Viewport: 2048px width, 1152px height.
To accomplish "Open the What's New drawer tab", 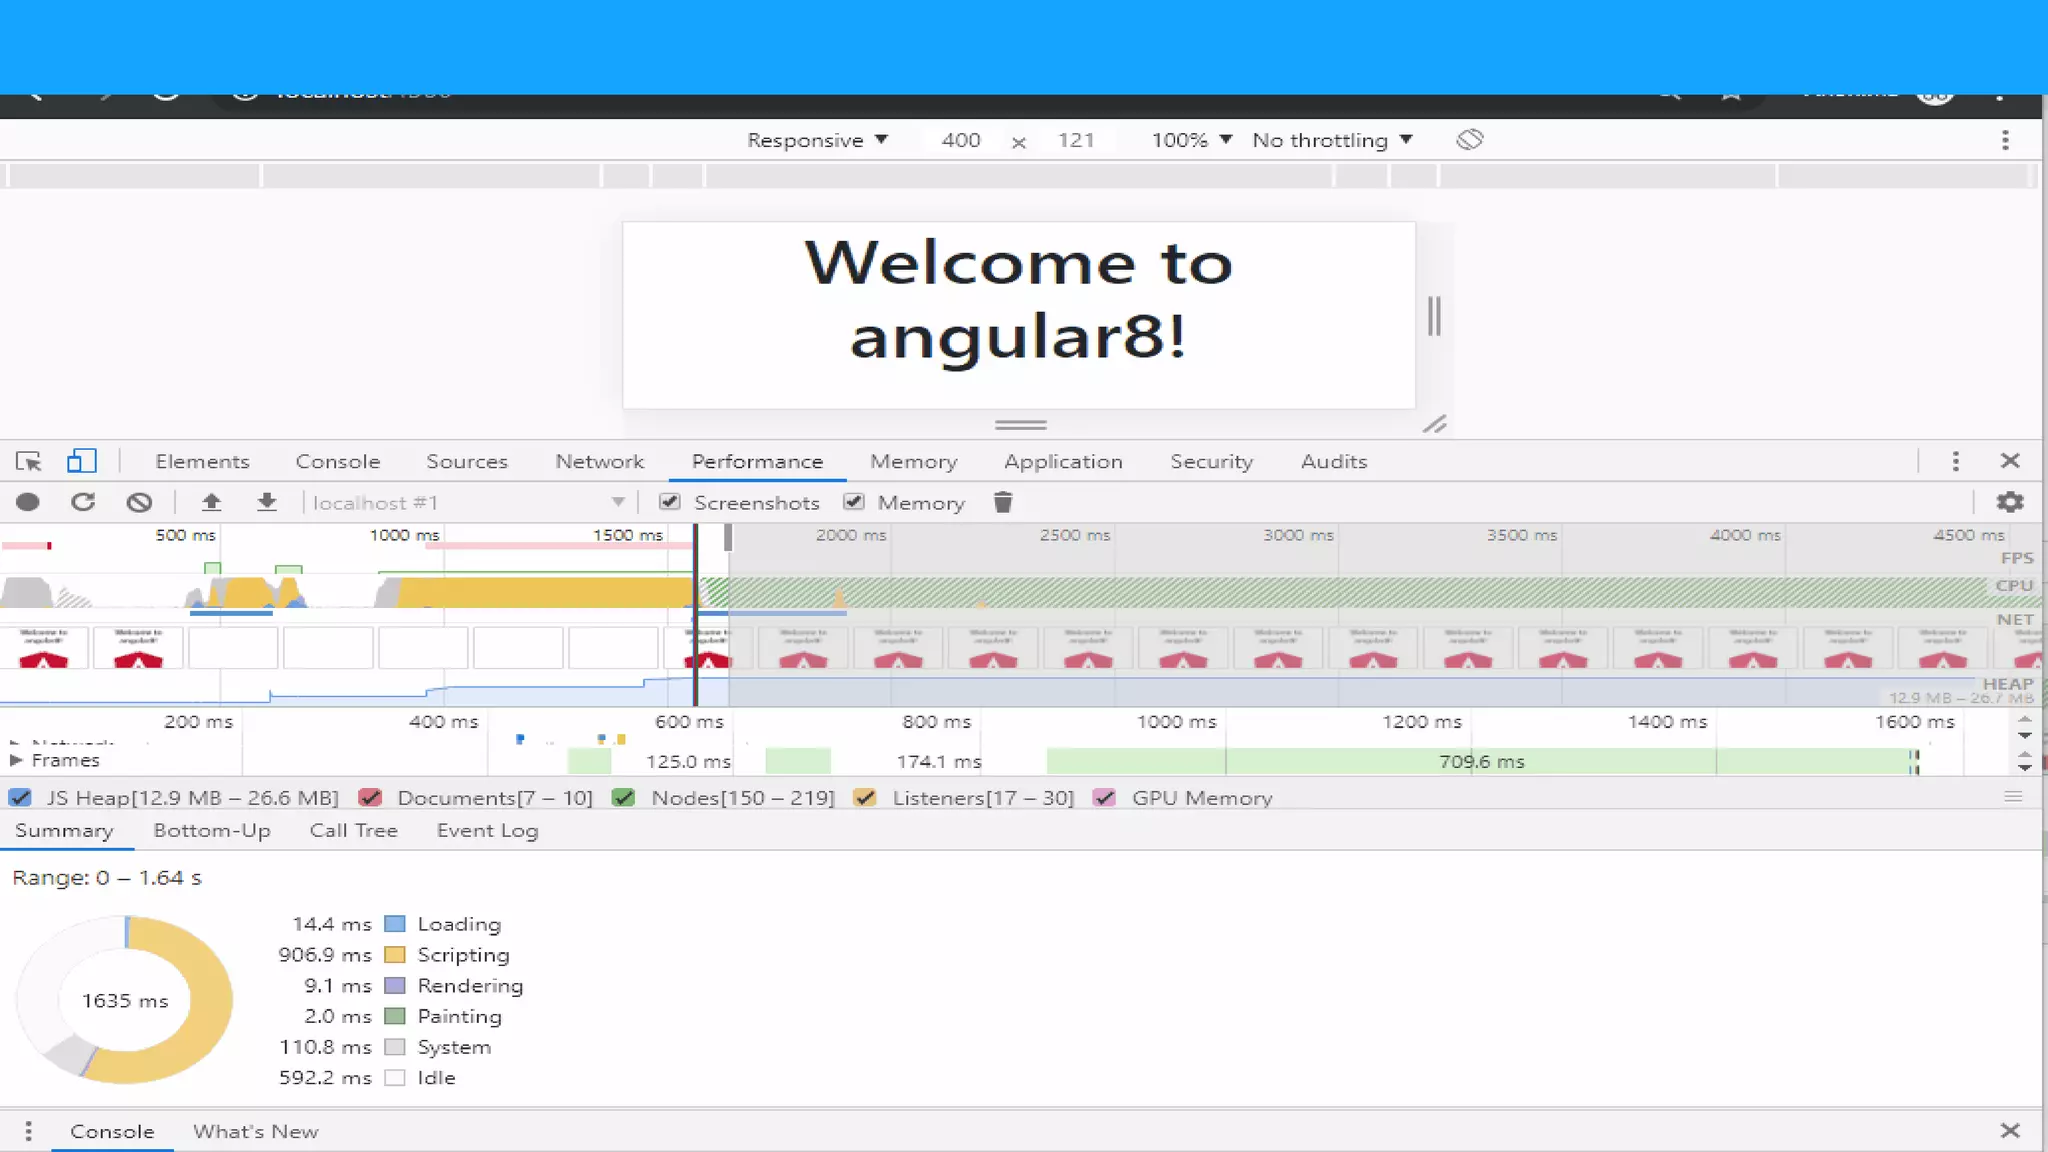I will coord(255,1131).
